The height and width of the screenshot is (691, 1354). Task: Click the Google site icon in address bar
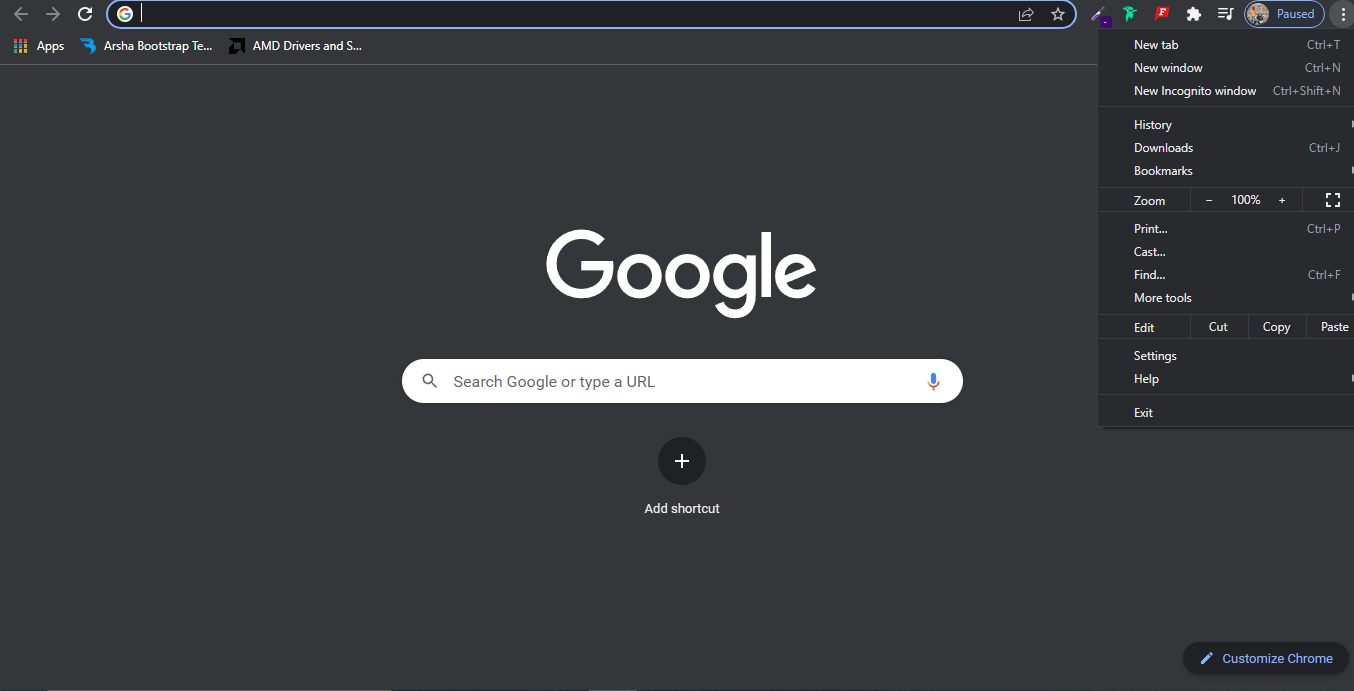point(125,14)
